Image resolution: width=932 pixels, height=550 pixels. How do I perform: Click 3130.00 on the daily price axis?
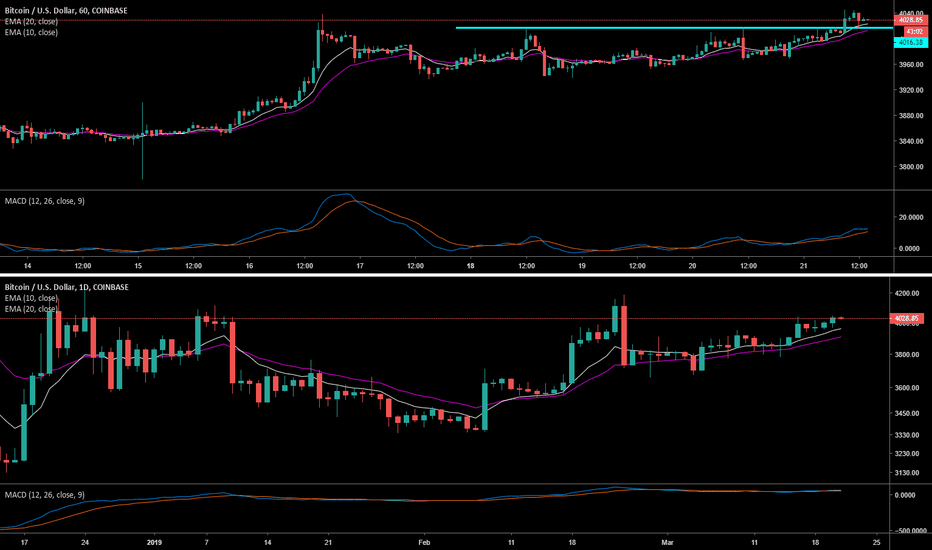906,473
